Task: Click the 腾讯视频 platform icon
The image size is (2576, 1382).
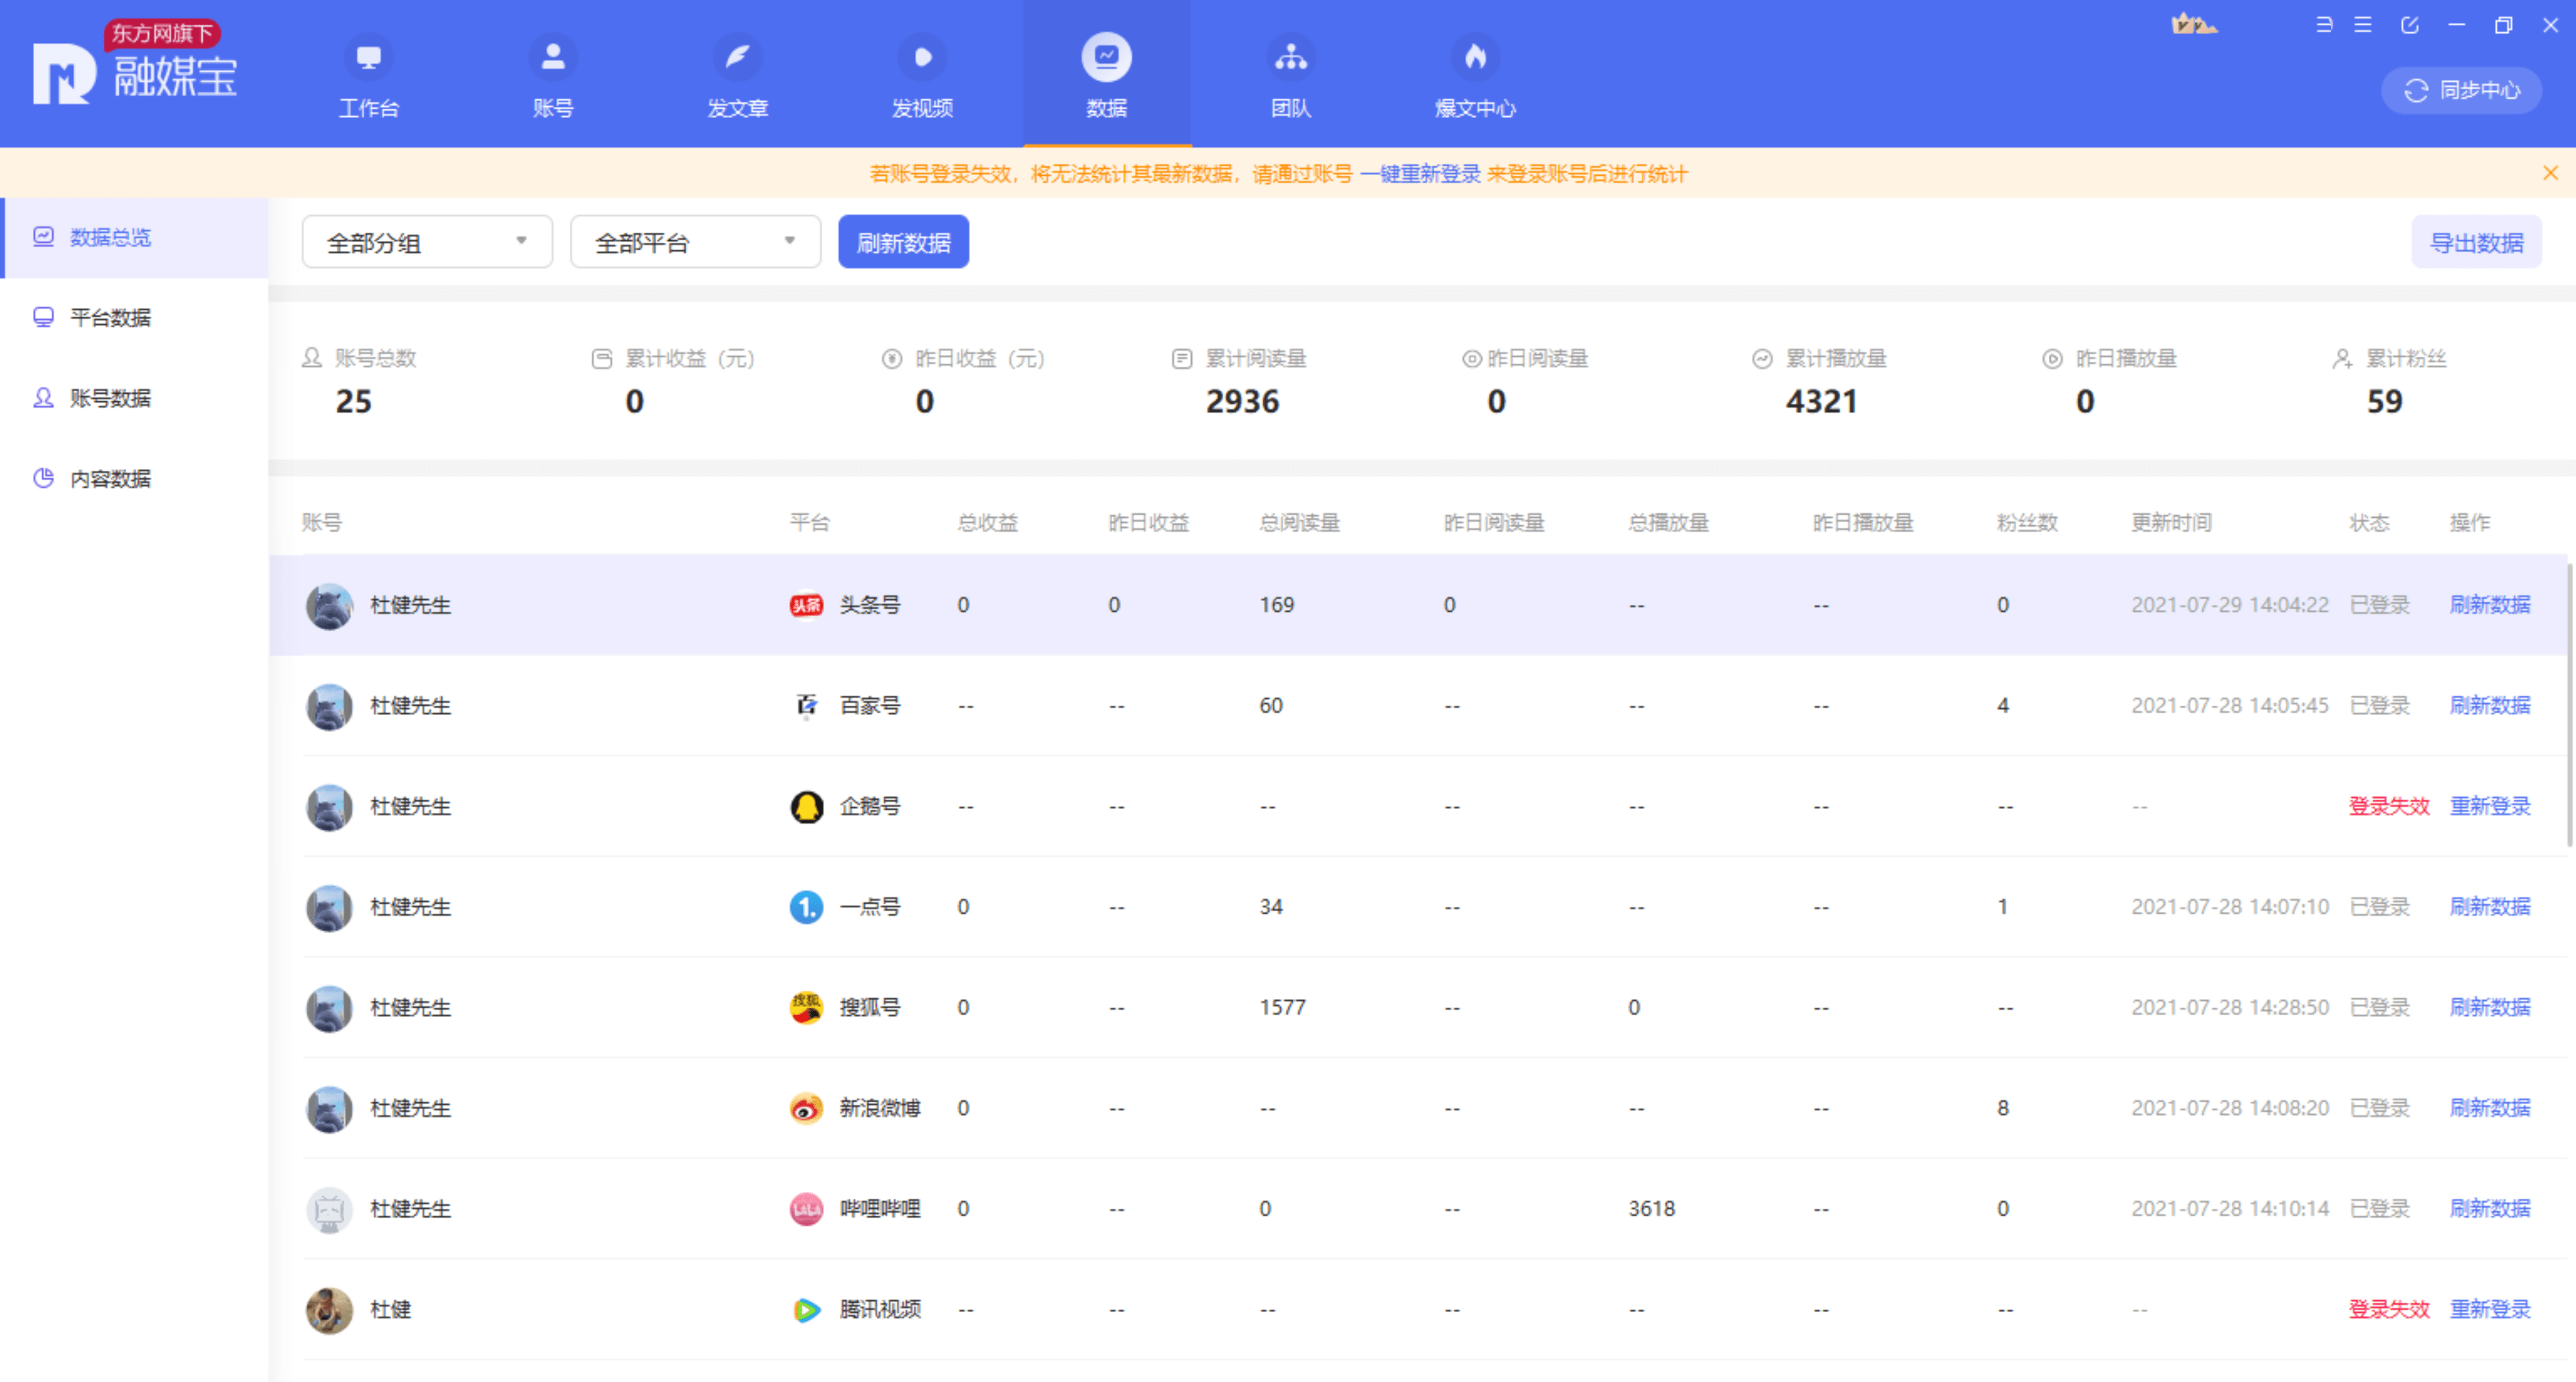Action: pyautogui.click(x=806, y=1309)
